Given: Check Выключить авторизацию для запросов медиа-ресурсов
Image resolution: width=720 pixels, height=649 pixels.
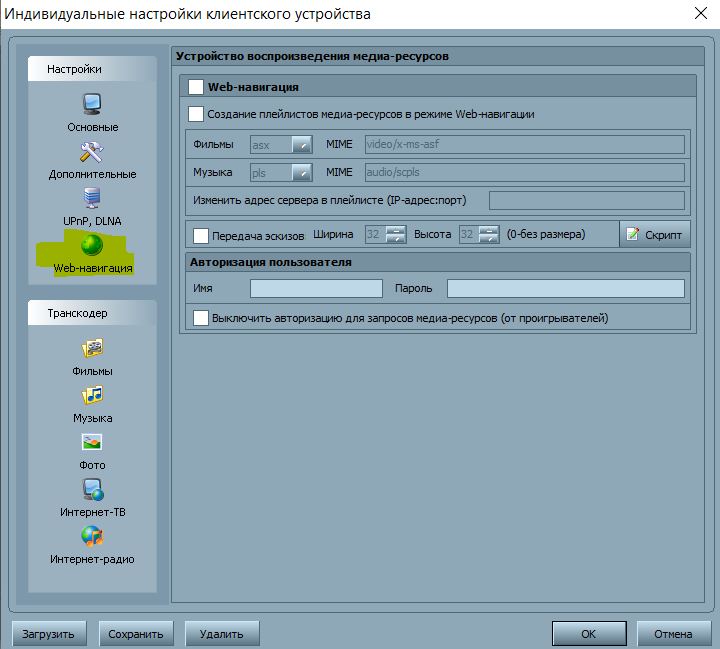Looking at the screenshot, I should (x=201, y=318).
